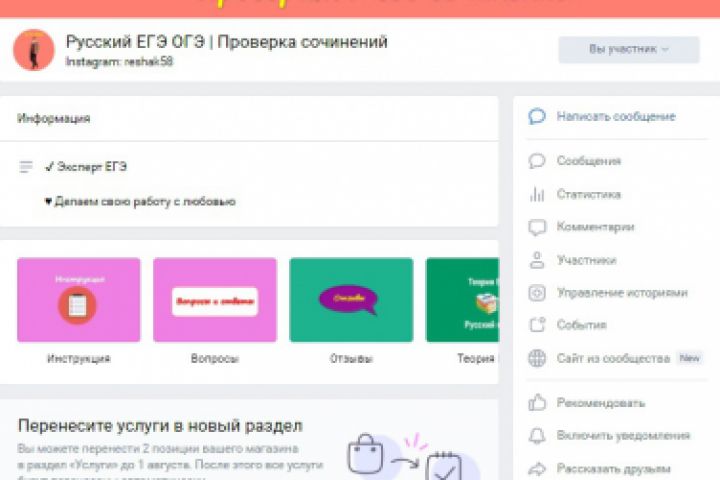
Task: Click the 'Участники' person icon
Action: point(537,260)
